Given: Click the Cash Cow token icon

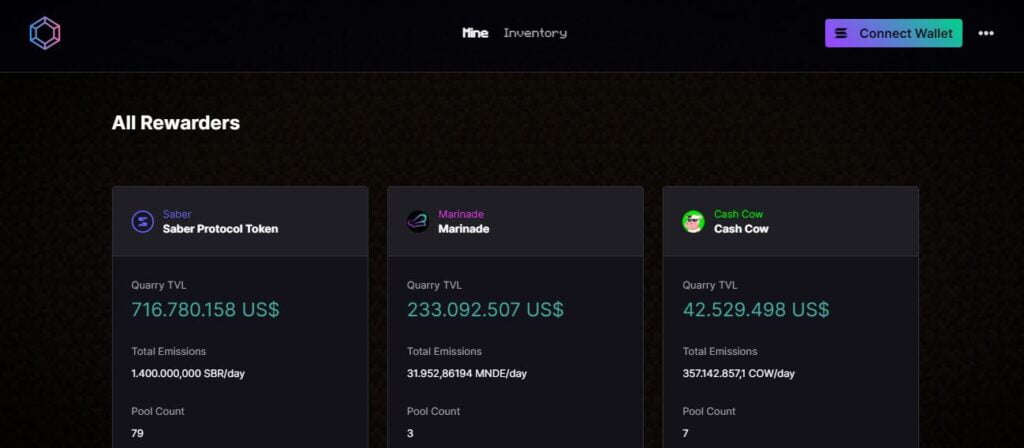Looking at the screenshot, I should [x=693, y=221].
